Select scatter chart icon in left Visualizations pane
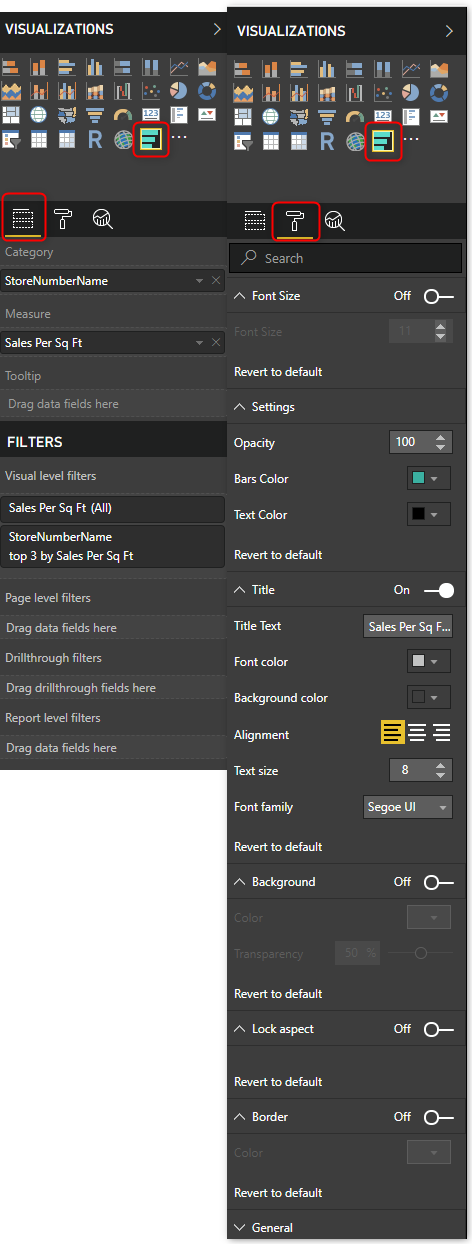Viewport: 472px width, 1244px height. (150, 91)
